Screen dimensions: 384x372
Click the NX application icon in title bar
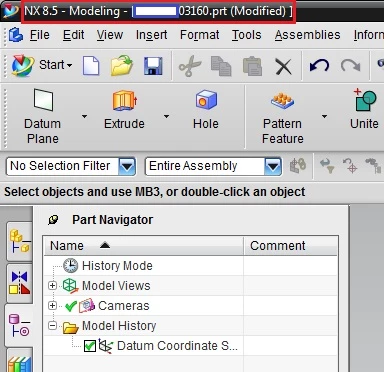tap(11, 11)
